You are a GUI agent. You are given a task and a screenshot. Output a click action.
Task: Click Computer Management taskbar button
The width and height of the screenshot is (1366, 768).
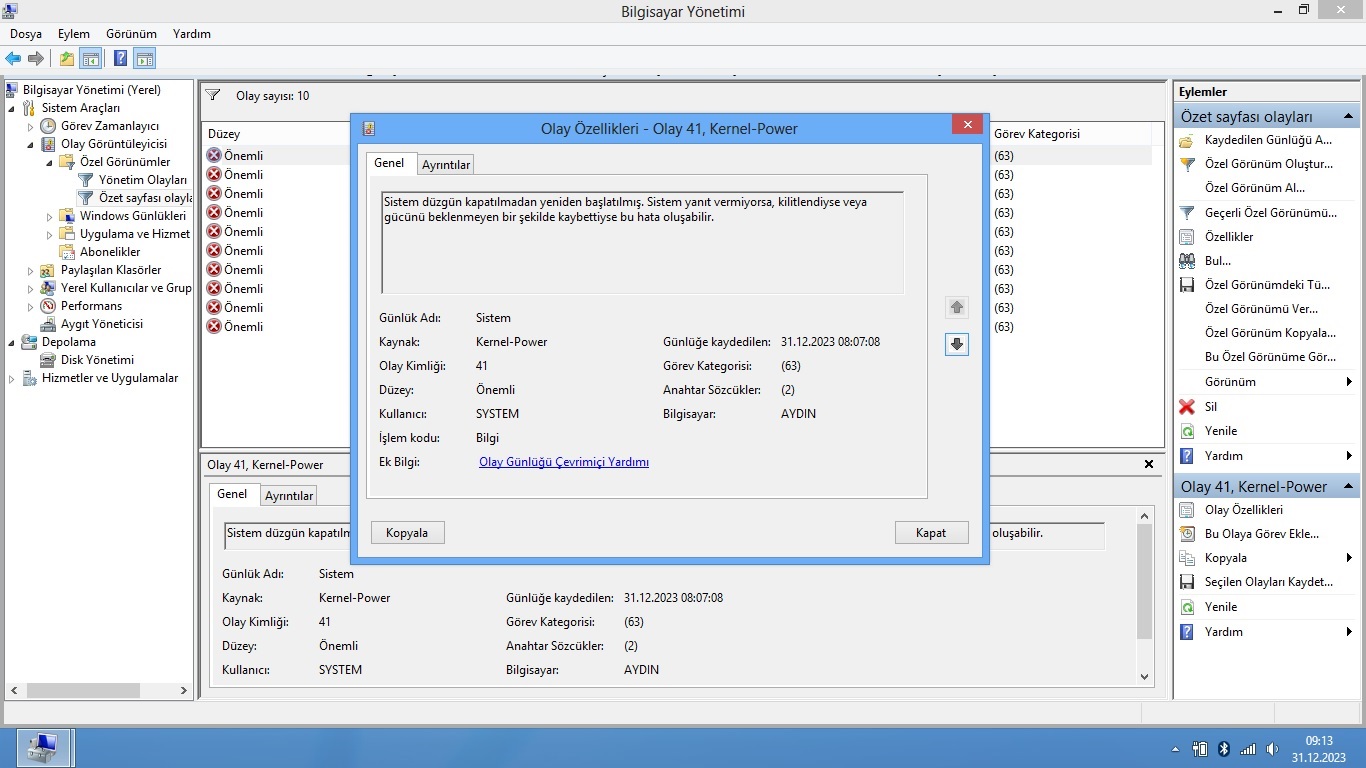(x=44, y=748)
